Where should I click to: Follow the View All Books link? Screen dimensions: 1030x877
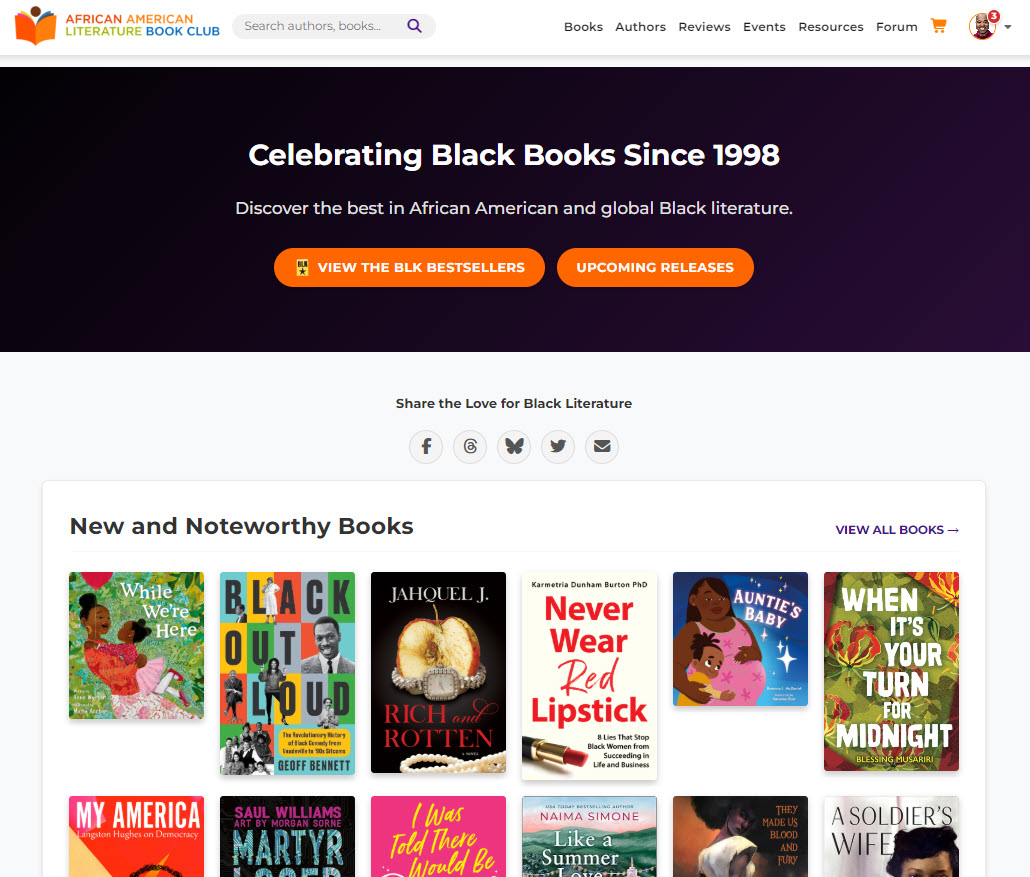(x=897, y=530)
